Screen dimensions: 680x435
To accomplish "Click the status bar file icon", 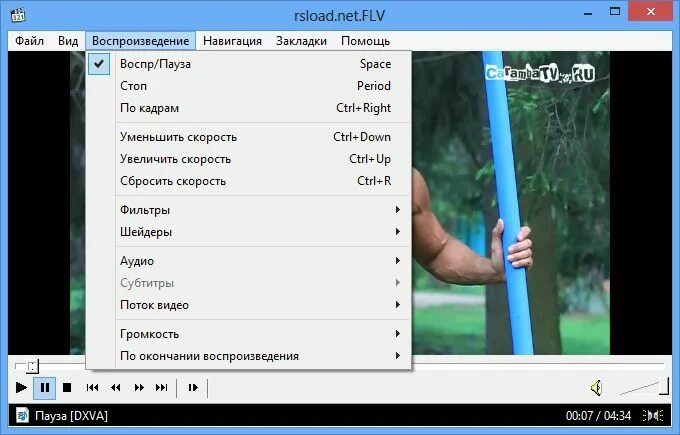I will click(22, 415).
